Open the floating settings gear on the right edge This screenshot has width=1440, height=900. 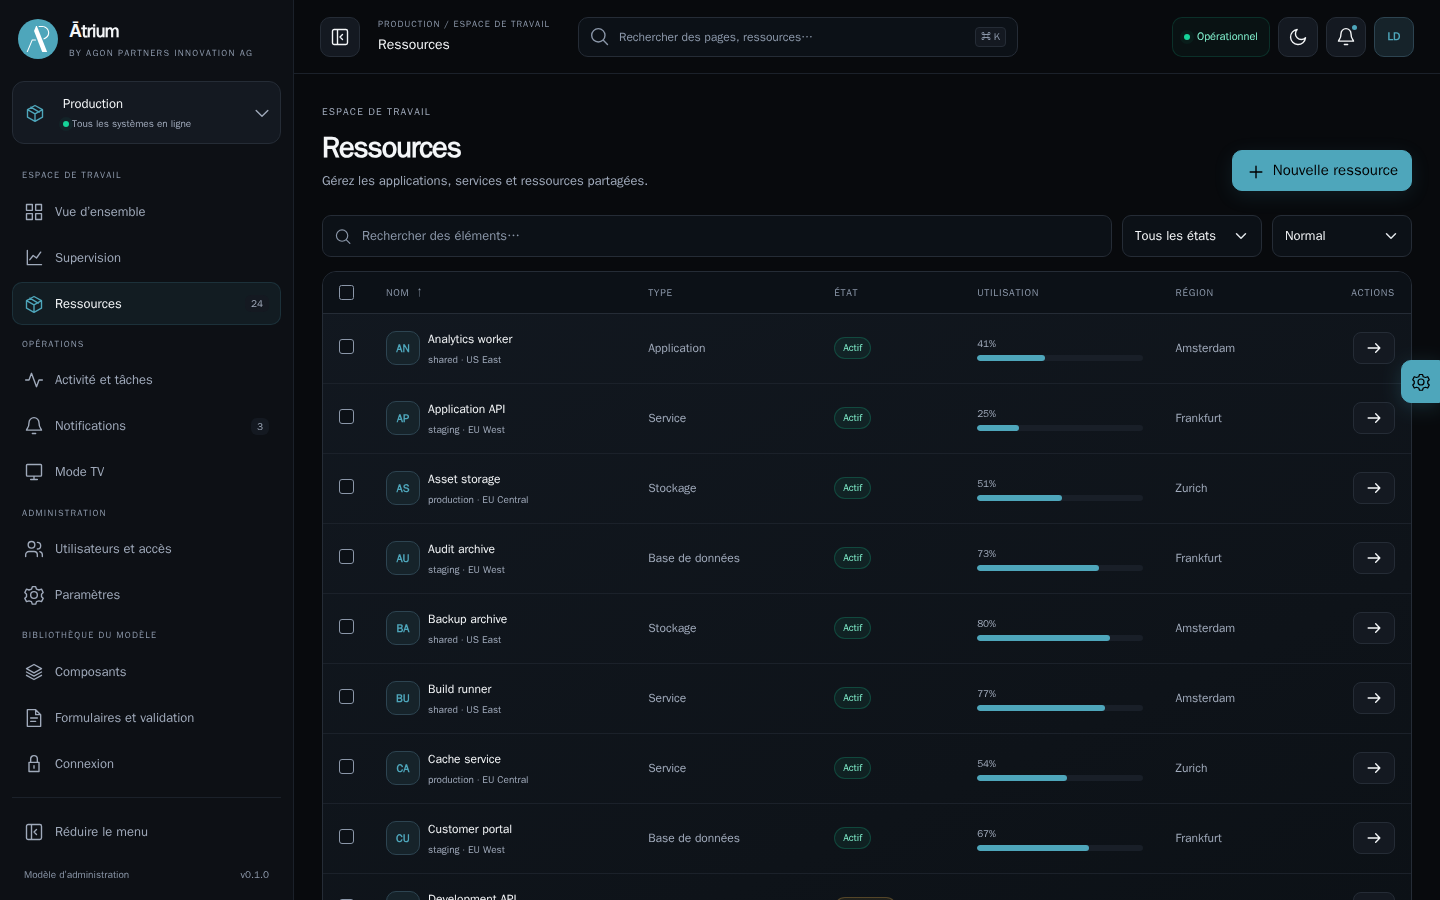pos(1421,382)
